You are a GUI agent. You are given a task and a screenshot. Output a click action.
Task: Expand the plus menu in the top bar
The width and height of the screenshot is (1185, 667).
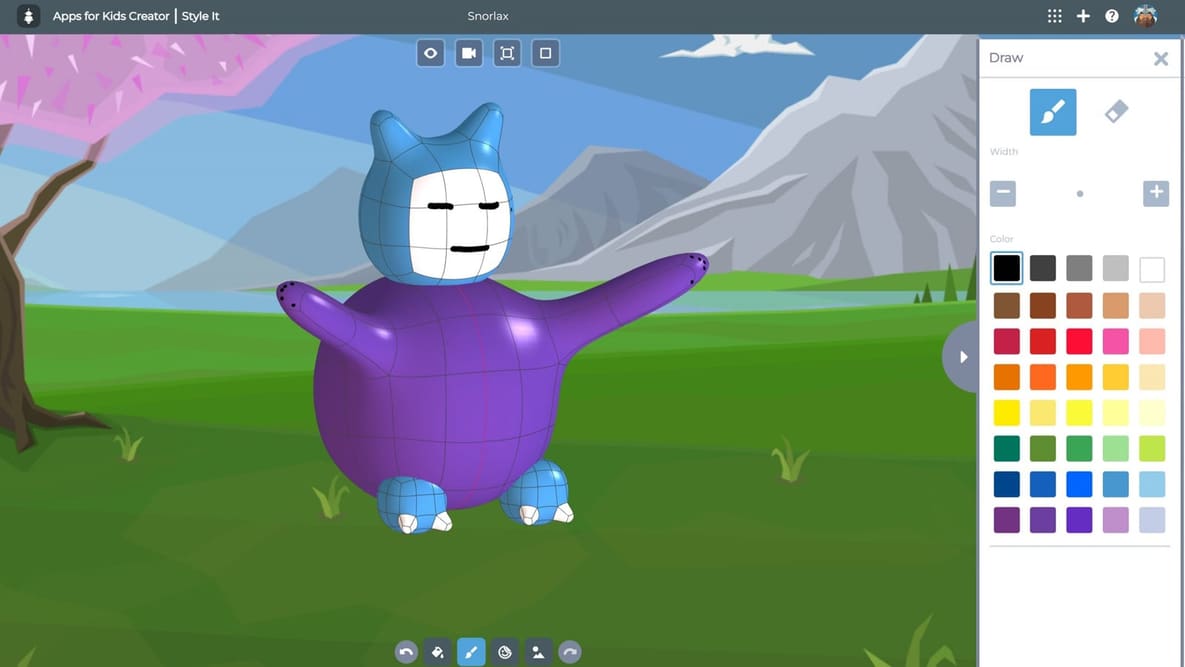click(1083, 15)
